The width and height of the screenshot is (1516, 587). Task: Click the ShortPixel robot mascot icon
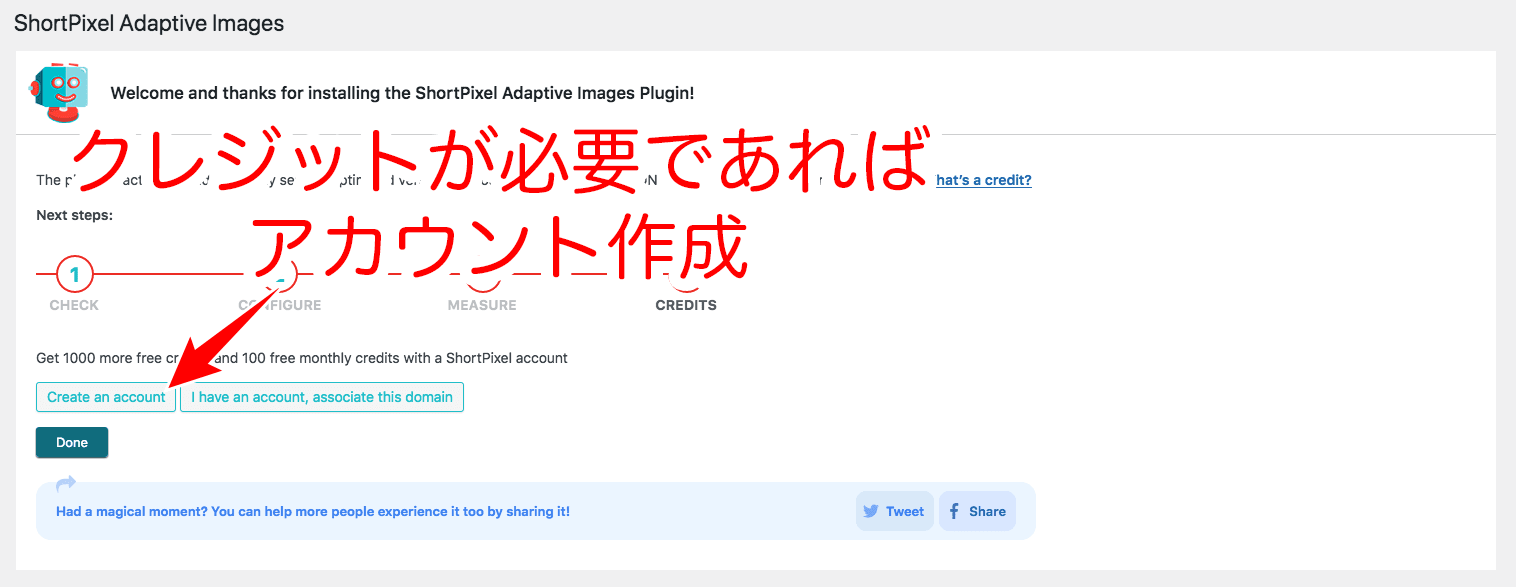(x=61, y=92)
